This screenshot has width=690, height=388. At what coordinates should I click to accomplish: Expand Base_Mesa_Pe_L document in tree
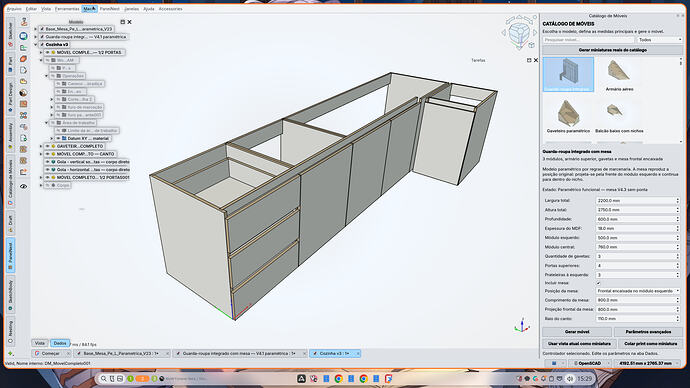[x=36, y=29]
